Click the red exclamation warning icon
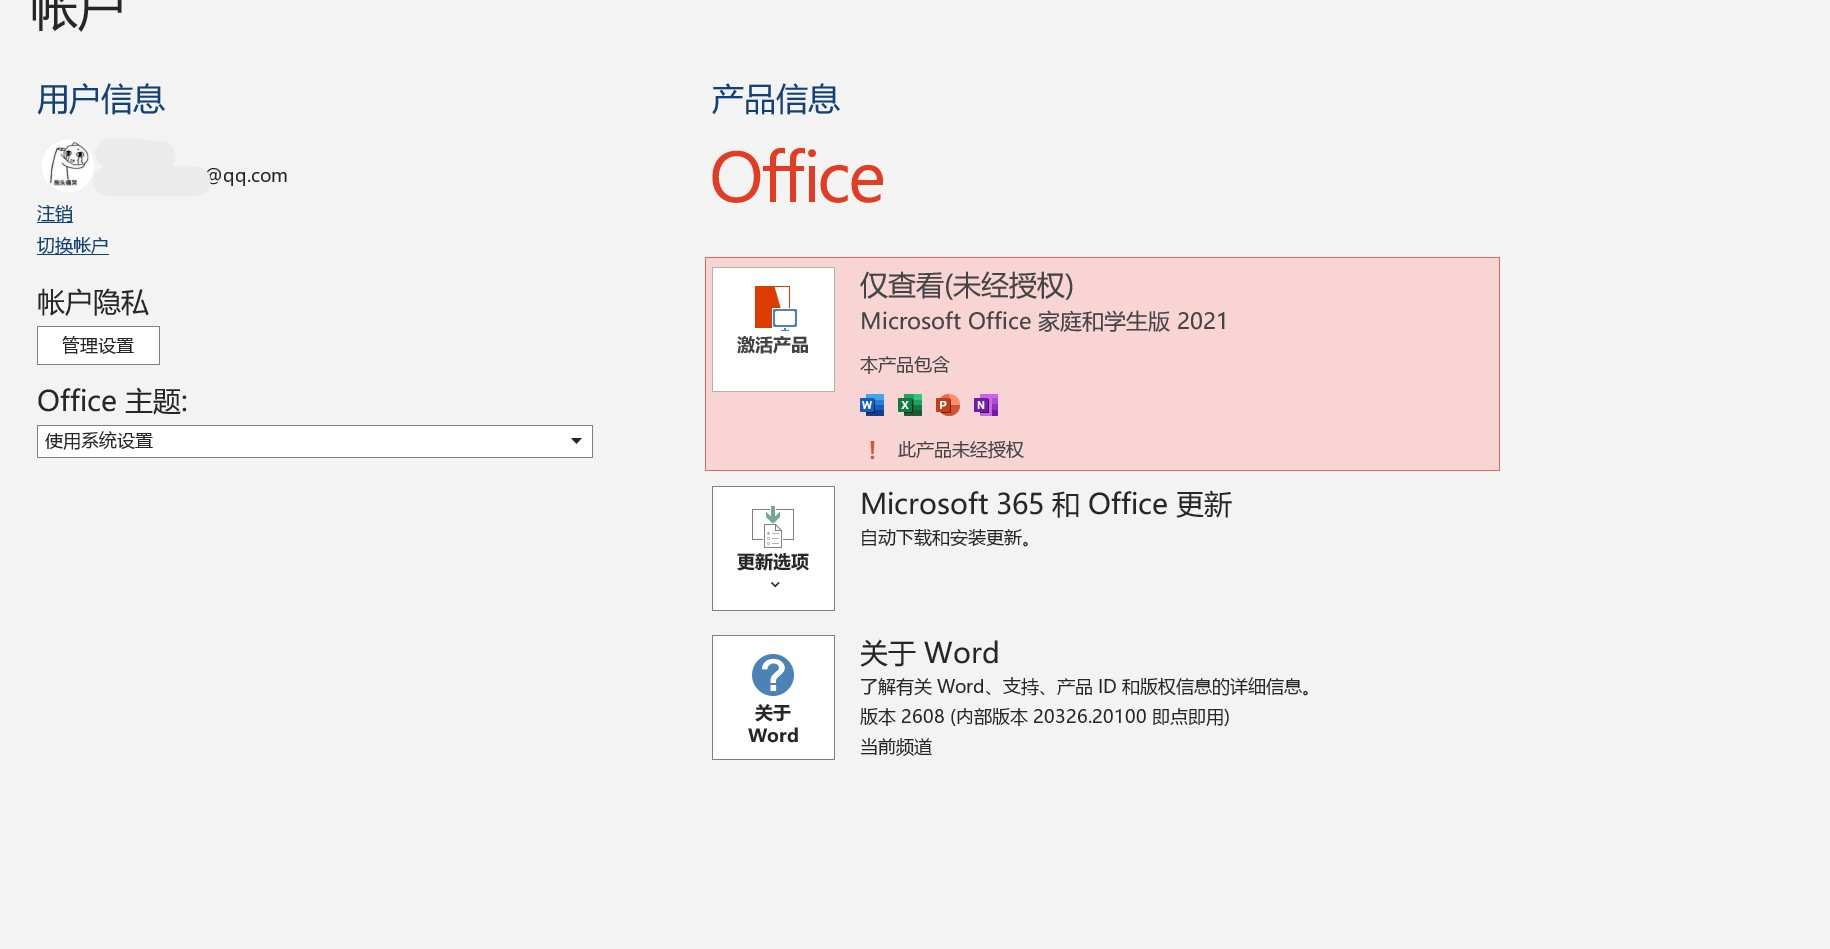1830x949 pixels. tap(873, 450)
